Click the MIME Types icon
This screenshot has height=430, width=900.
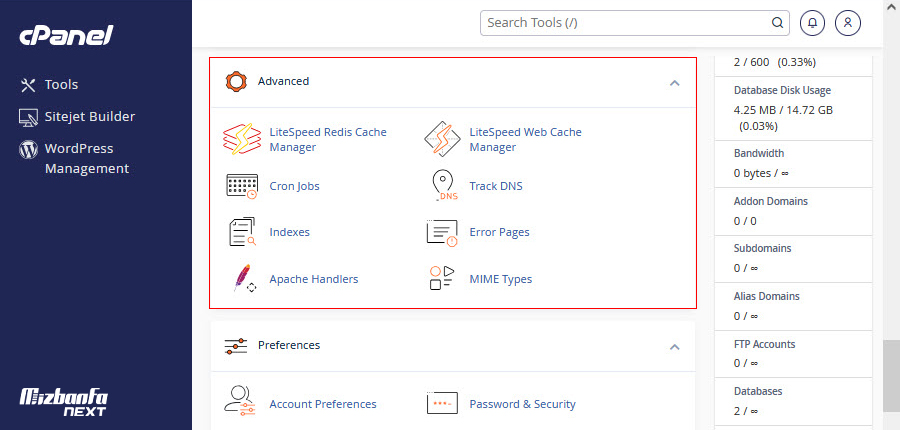442,278
